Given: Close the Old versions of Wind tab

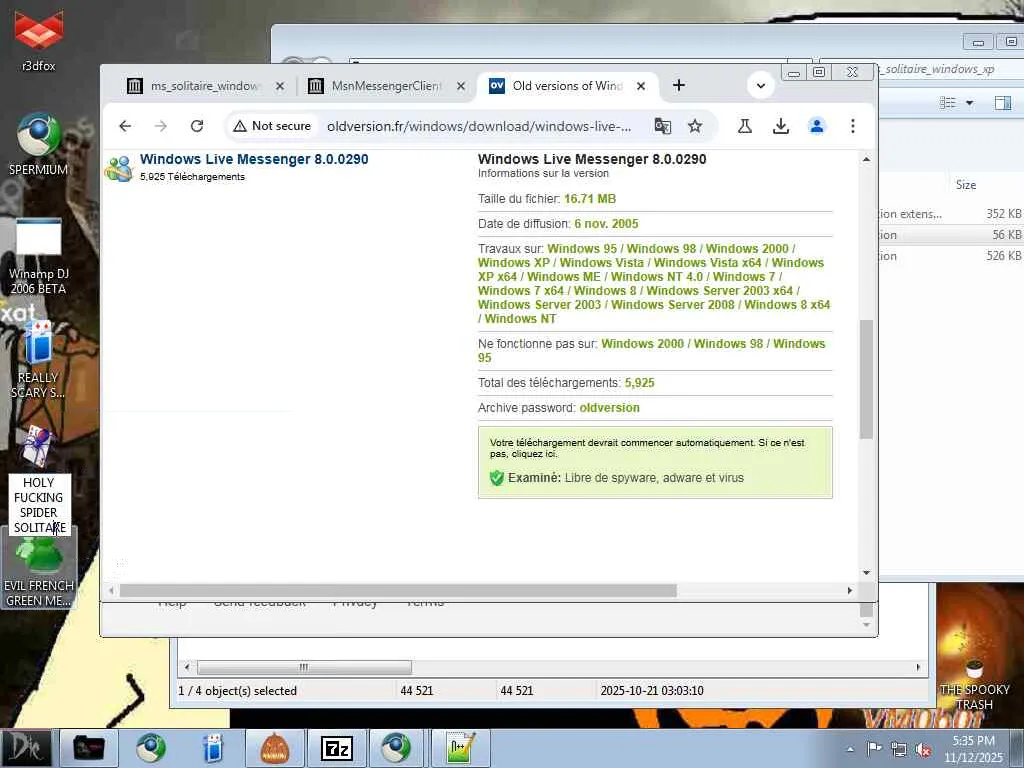Looking at the screenshot, I should 641,86.
